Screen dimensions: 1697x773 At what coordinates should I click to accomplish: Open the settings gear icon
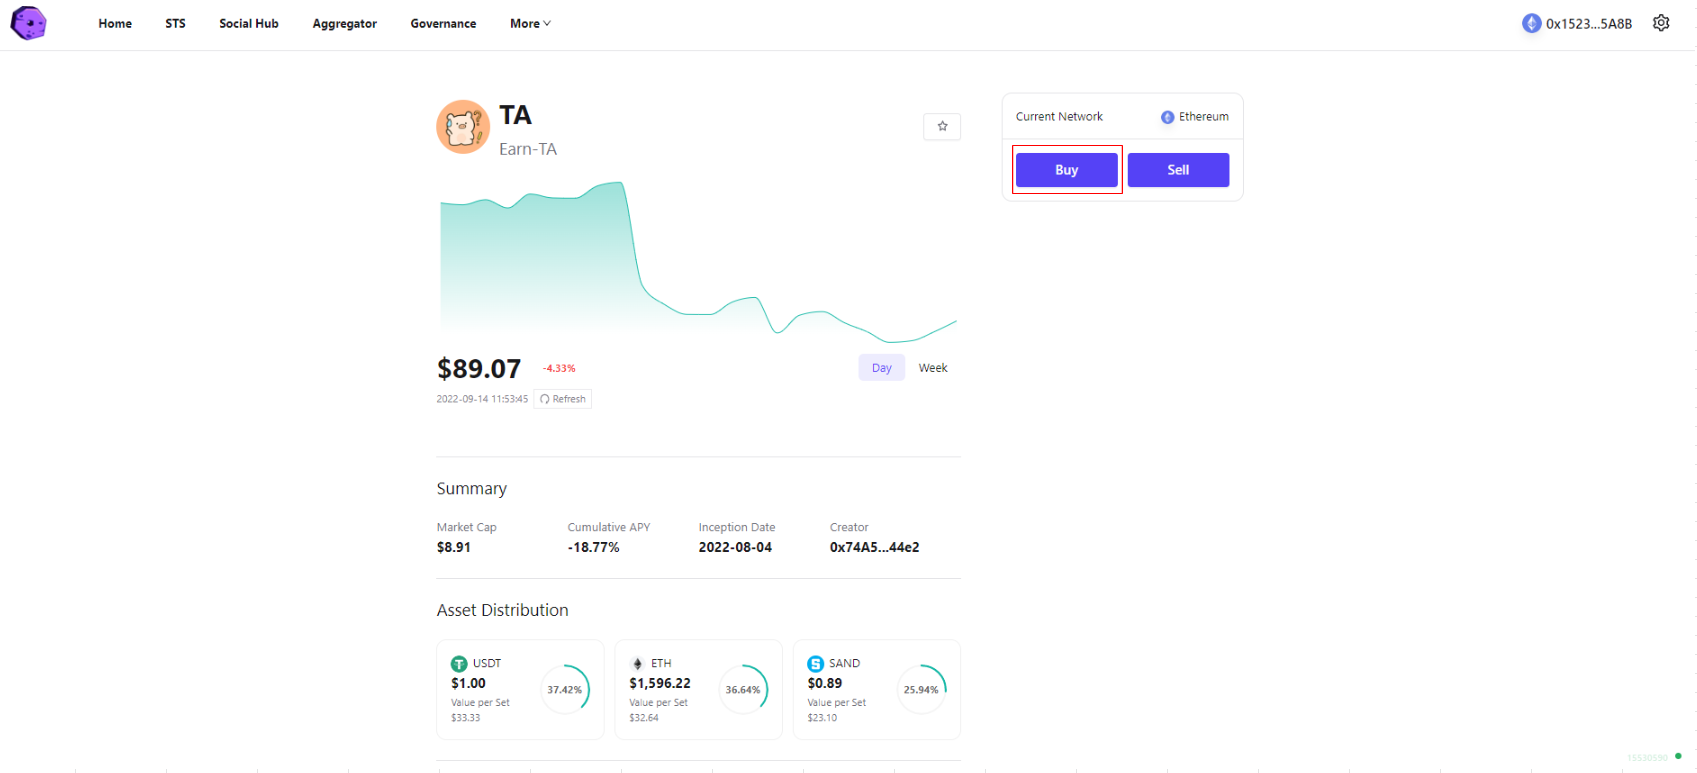1661,23
